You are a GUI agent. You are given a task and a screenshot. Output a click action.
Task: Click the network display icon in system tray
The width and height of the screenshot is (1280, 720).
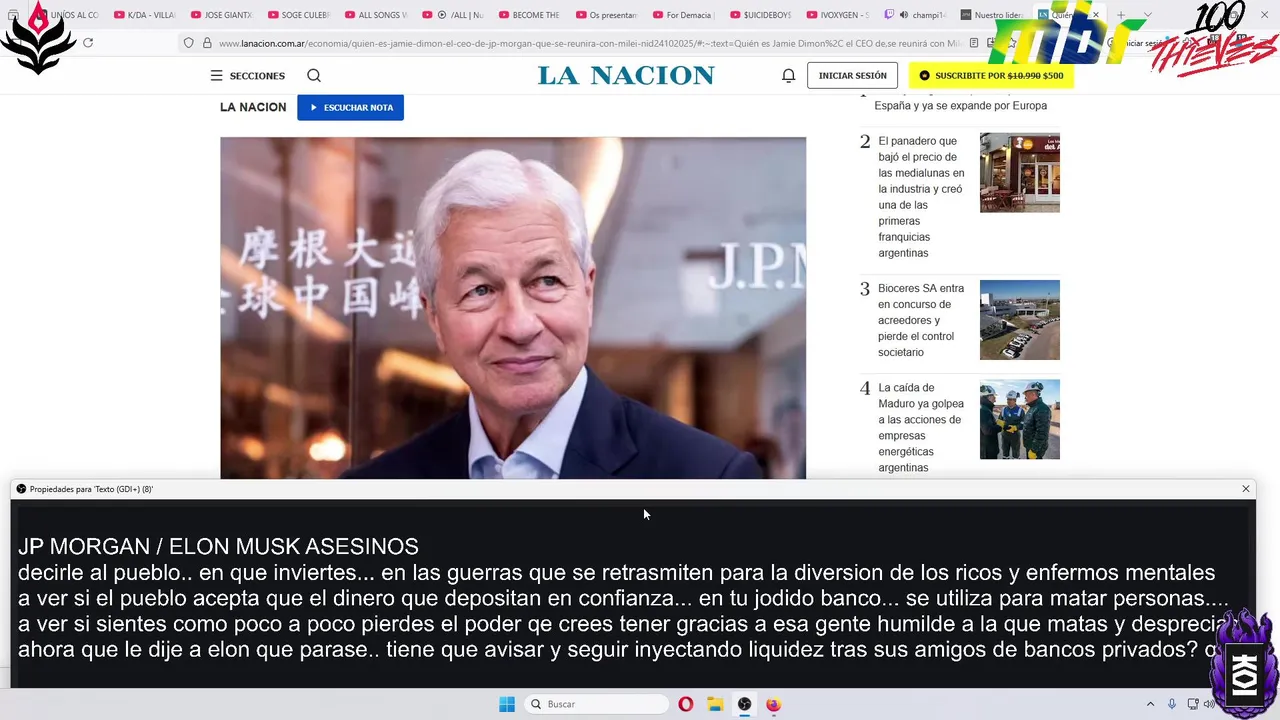click(x=1193, y=704)
